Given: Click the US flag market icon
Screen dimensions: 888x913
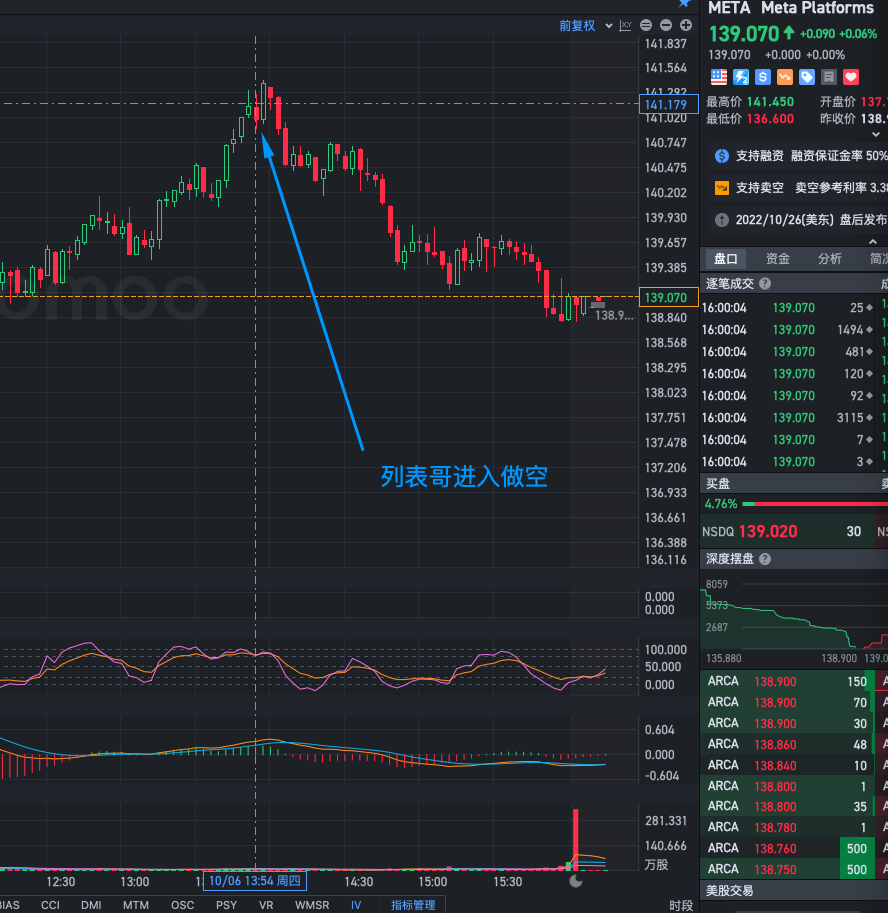Looking at the screenshot, I should 719,77.
